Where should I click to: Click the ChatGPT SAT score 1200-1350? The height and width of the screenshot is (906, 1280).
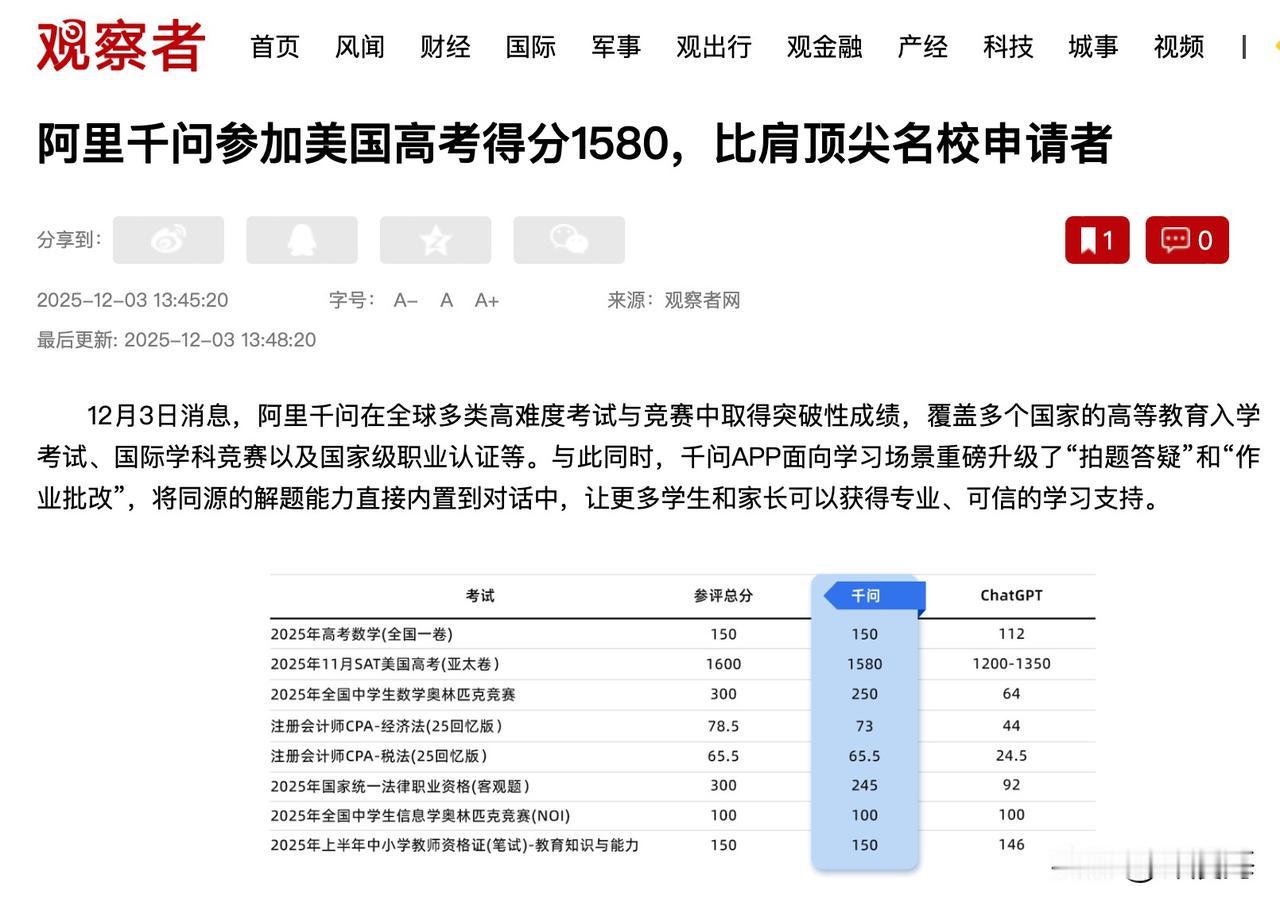tap(1011, 664)
